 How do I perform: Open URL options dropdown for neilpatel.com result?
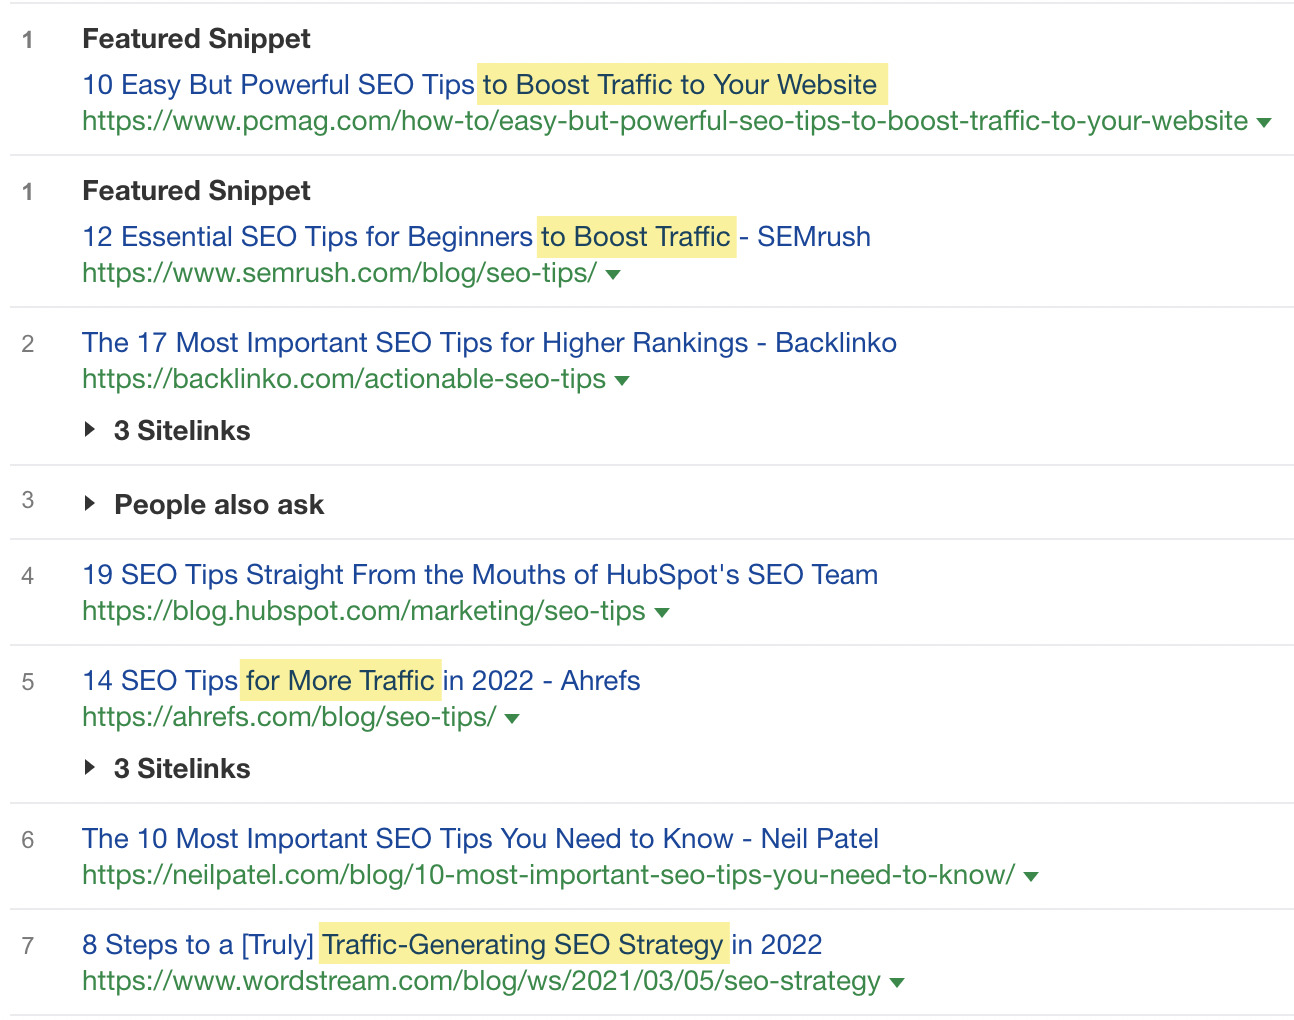click(1031, 876)
